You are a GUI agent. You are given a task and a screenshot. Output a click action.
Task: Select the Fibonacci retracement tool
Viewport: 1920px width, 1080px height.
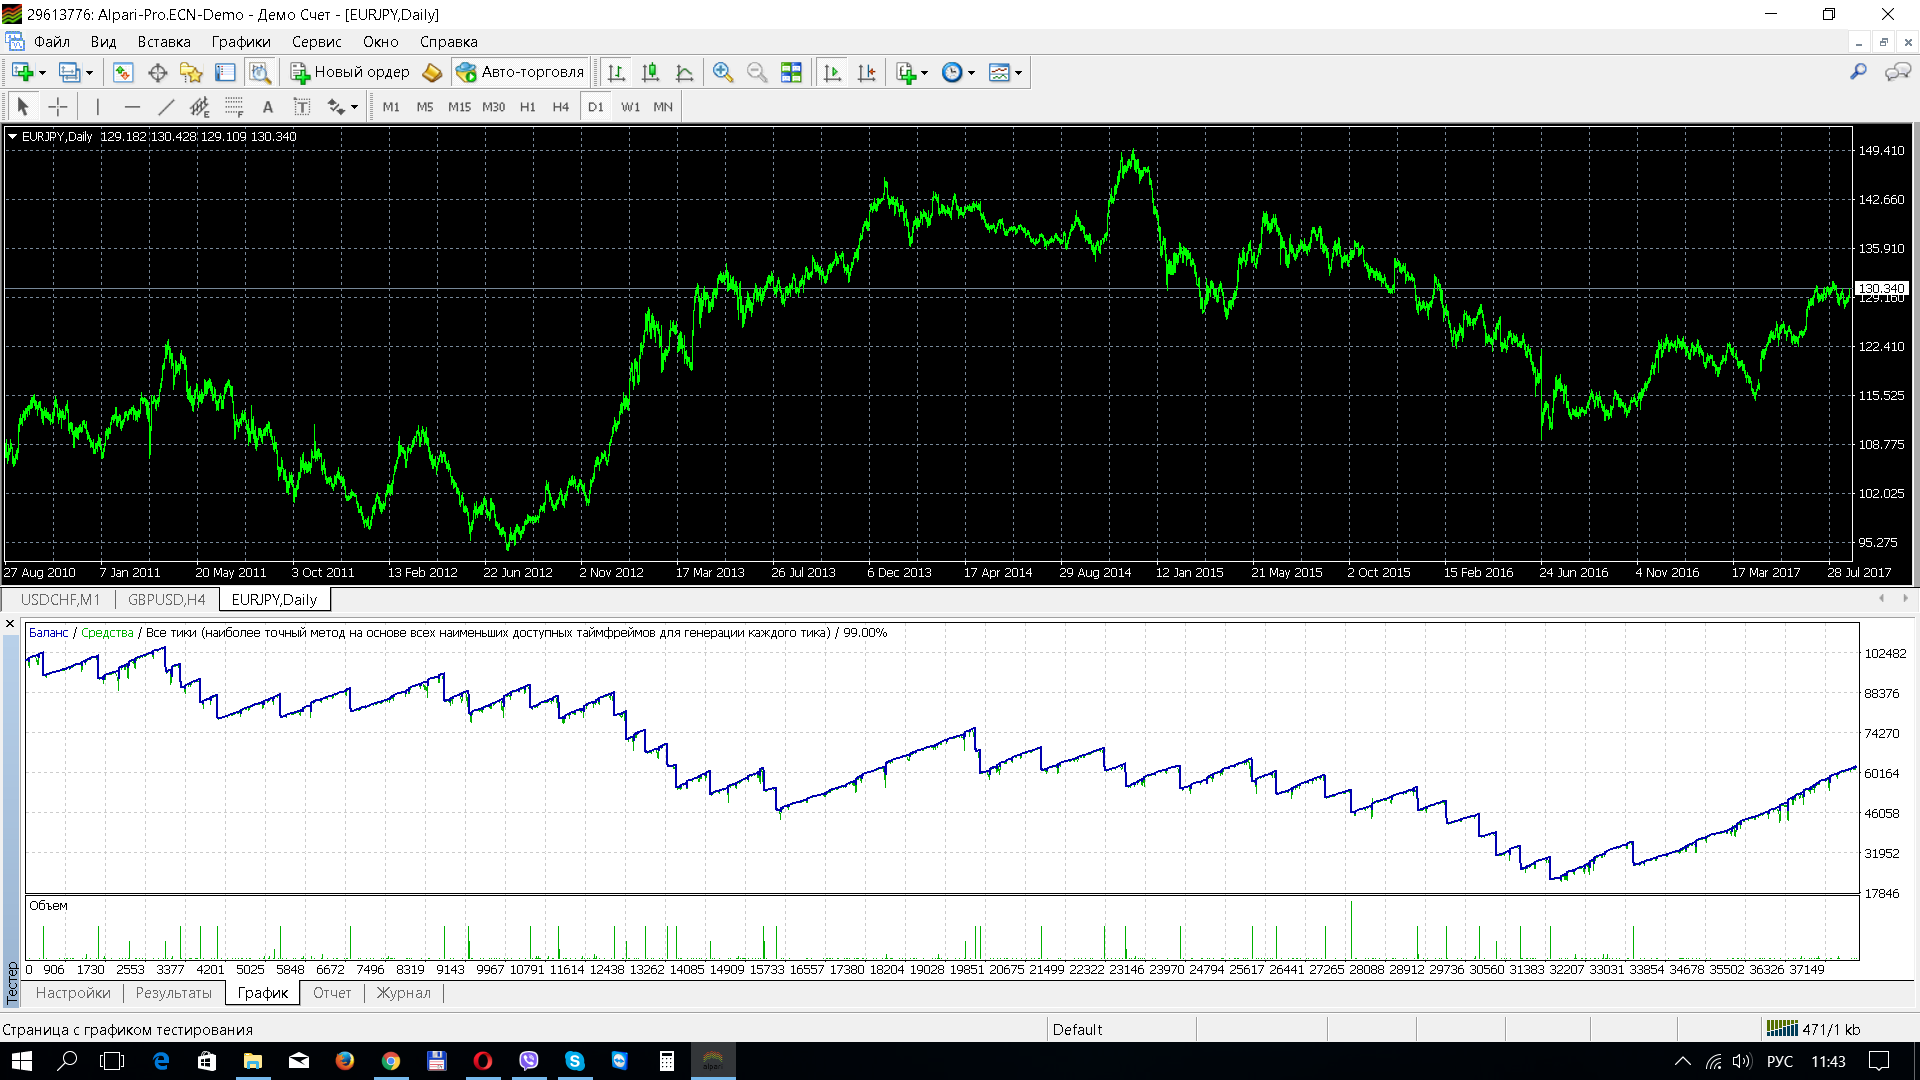tap(234, 107)
